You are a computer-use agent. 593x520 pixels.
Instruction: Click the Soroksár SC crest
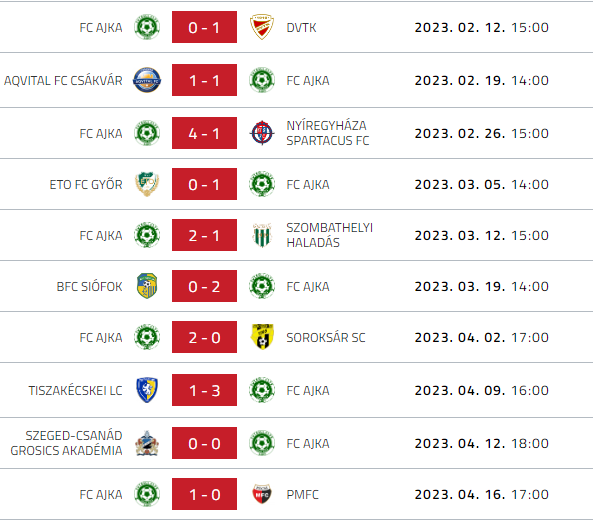pos(262,337)
